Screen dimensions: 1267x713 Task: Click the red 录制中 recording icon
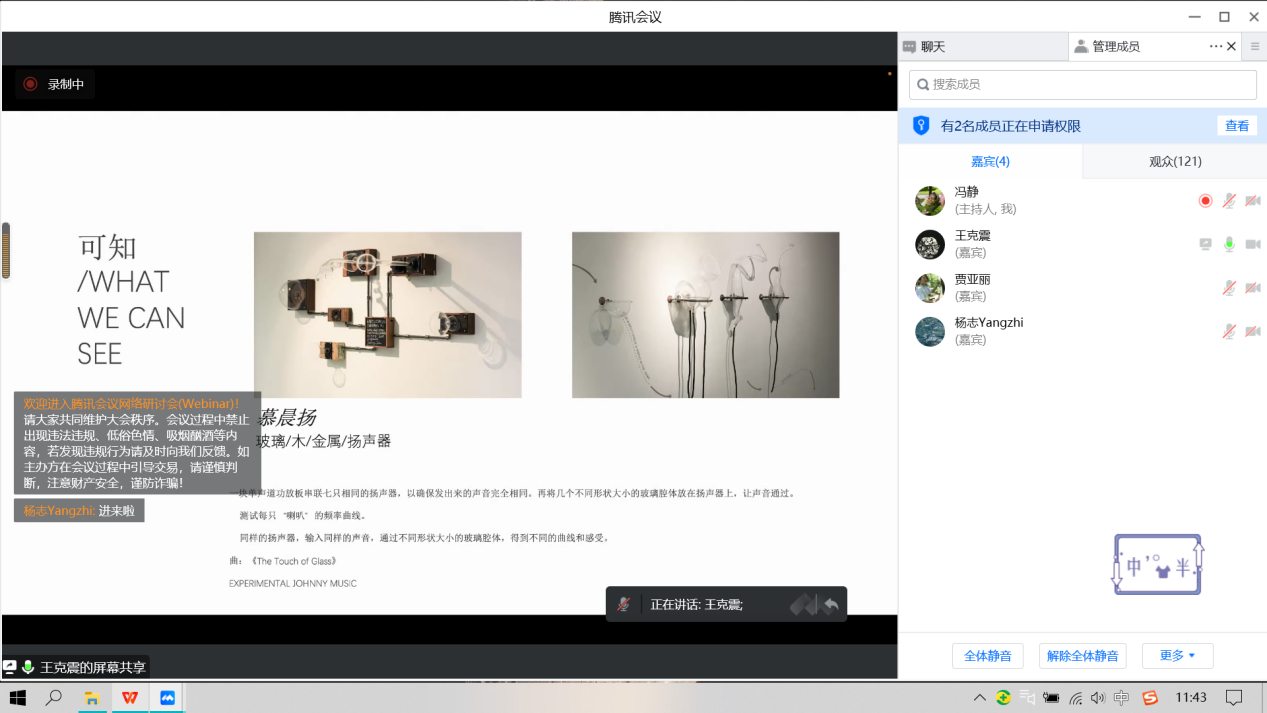point(30,84)
